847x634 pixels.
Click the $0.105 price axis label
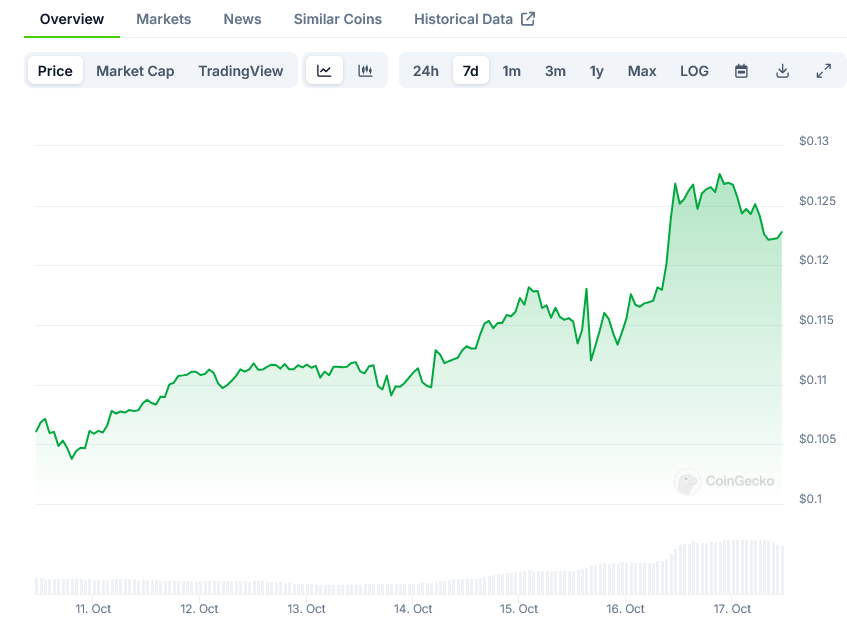[817, 439]
